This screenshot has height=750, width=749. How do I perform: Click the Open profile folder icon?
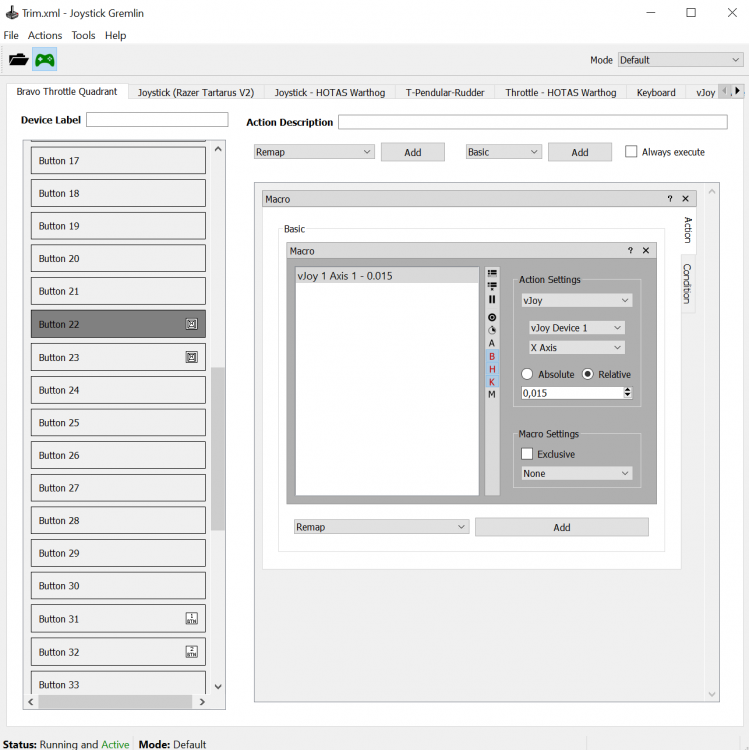click(x=18, y=60)
